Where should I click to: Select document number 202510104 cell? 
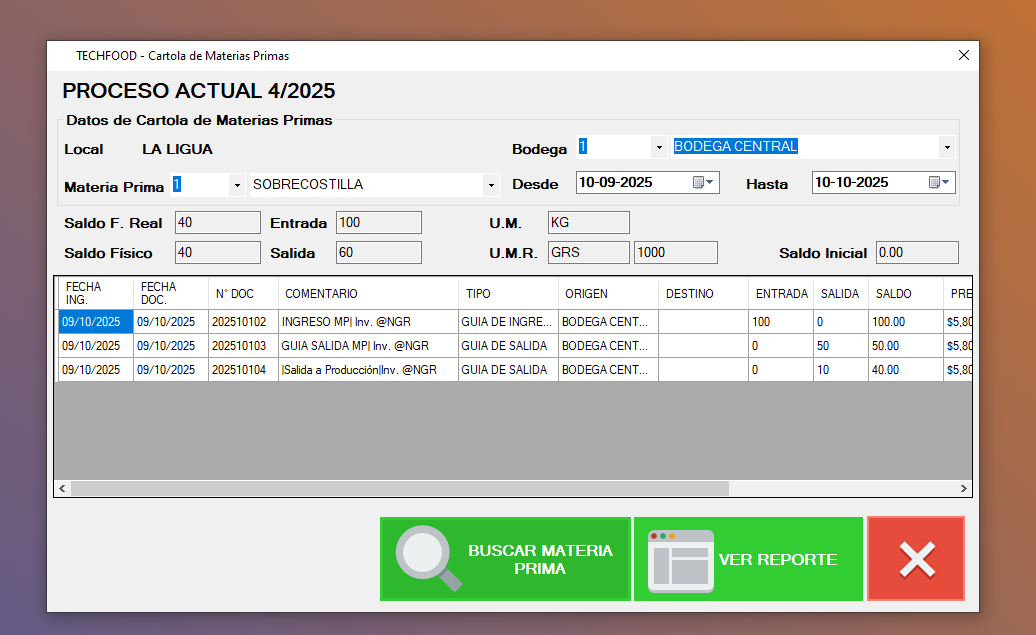(243, 370)
